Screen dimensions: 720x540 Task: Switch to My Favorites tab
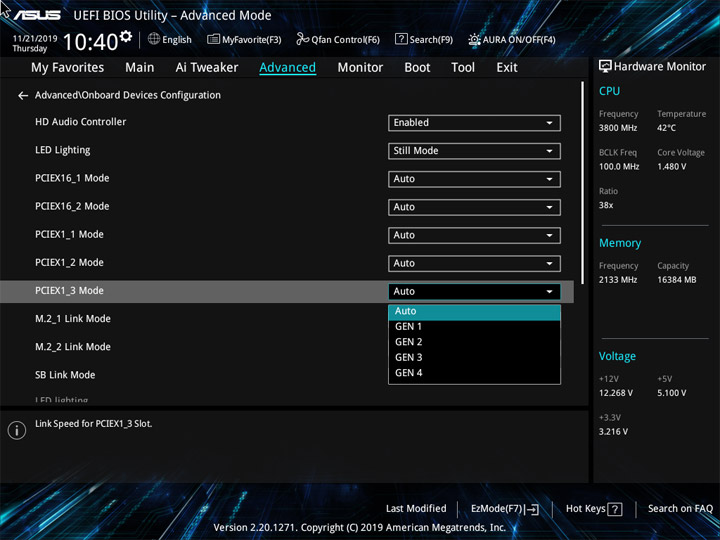[x=68, y=68]
